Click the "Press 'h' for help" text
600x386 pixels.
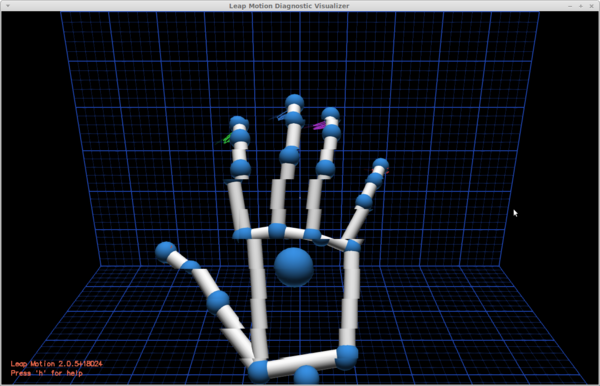click(47, 373)
